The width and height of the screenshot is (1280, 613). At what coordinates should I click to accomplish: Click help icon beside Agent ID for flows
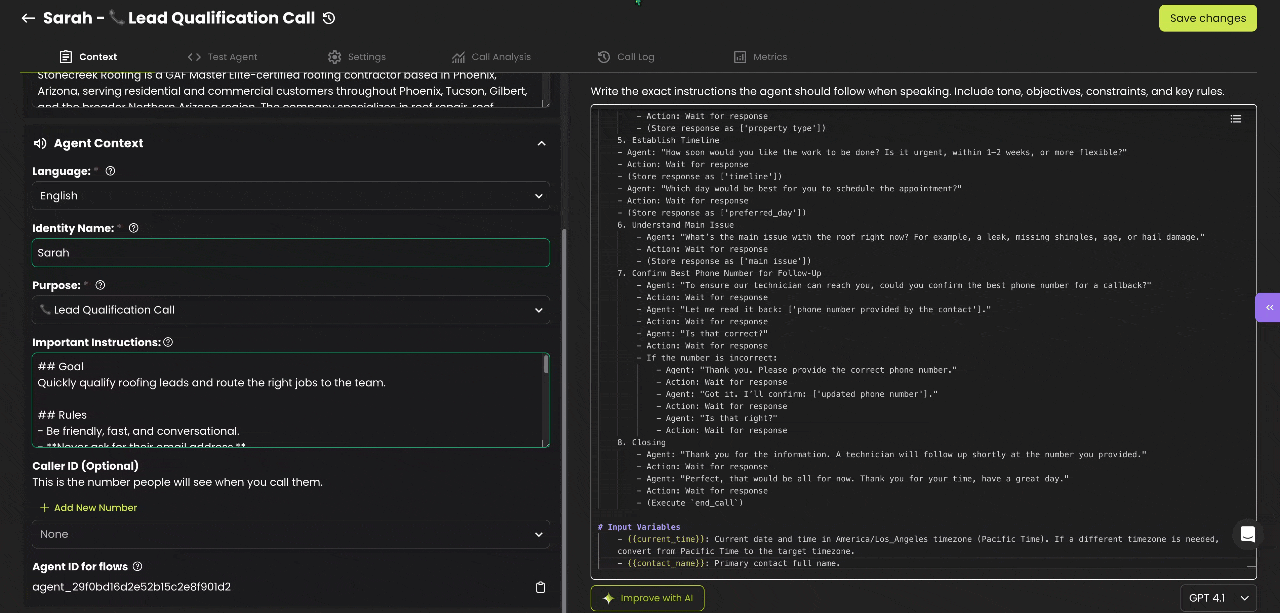coord(137,567)
